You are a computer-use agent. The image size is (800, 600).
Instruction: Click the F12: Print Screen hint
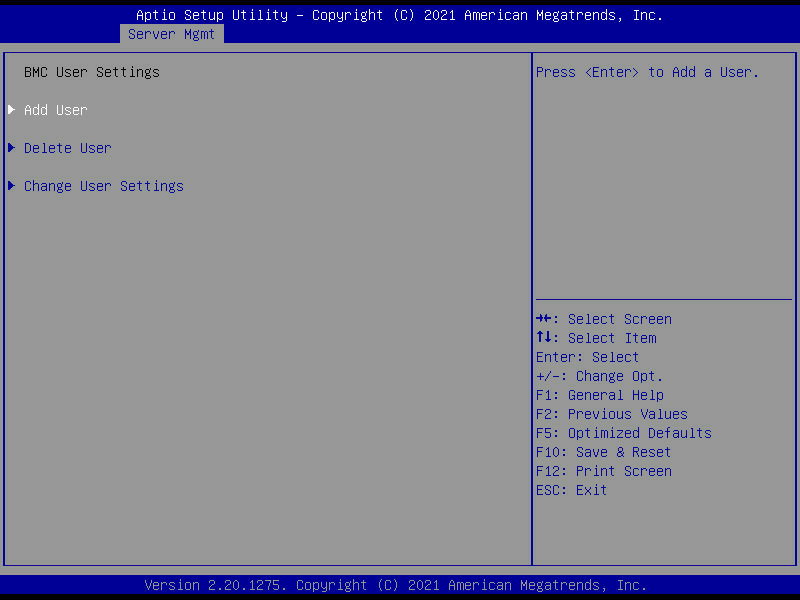(603, 471)
